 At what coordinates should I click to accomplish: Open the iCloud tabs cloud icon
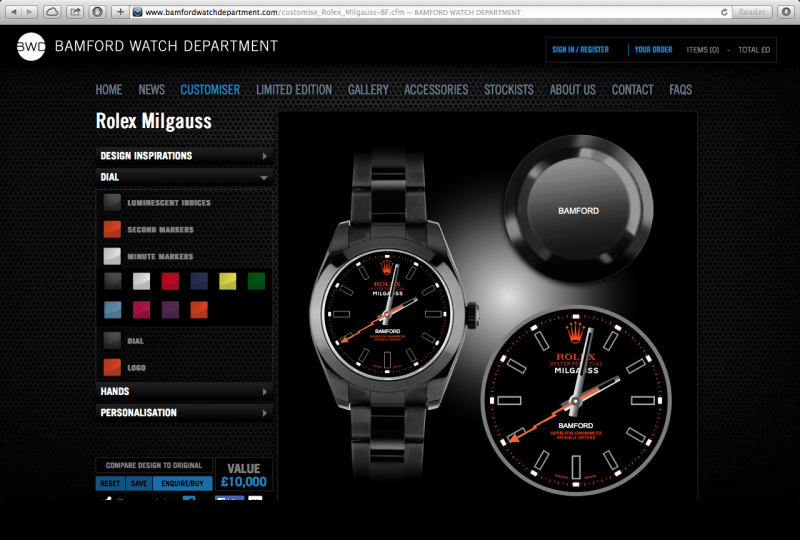[x=52, y=12]
